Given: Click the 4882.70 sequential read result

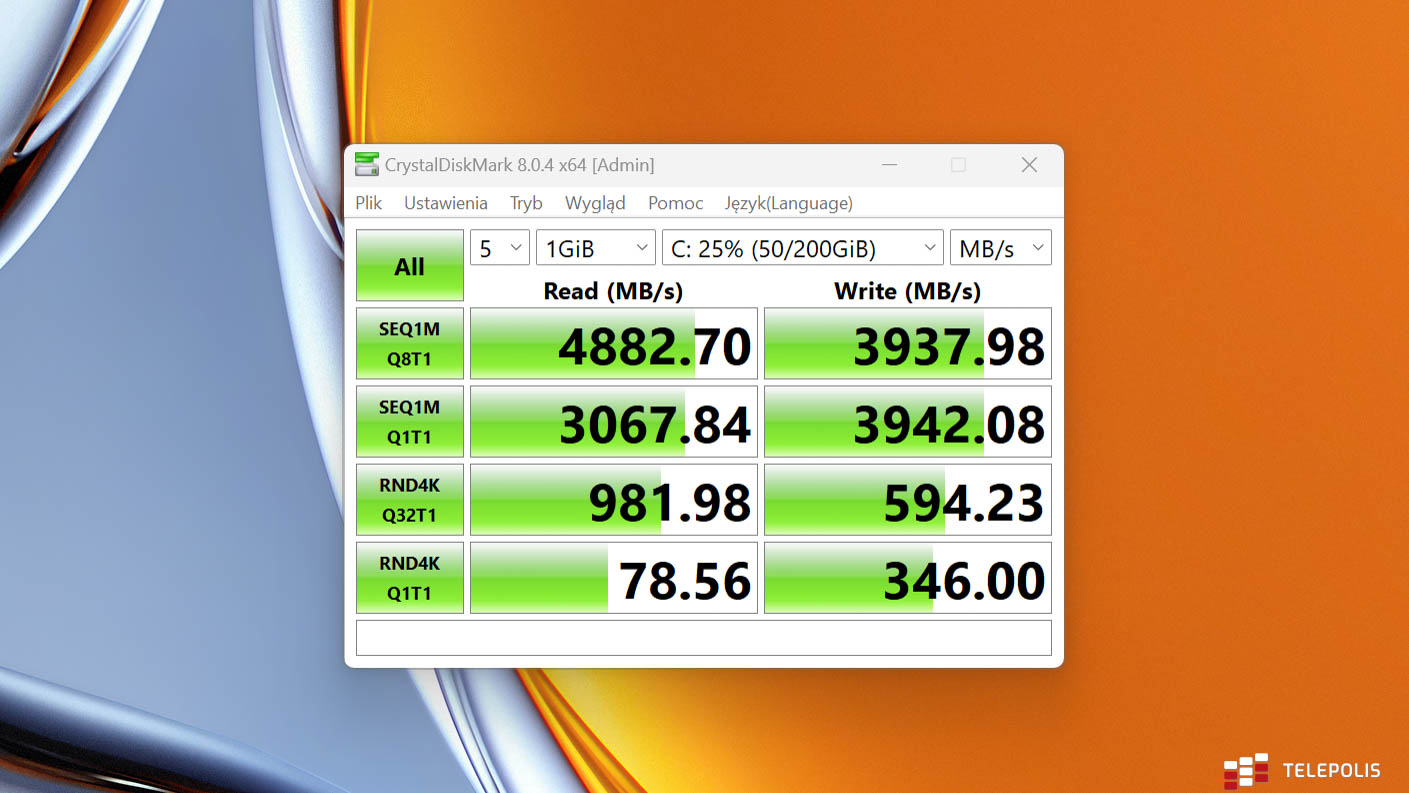Looking at the screenshot, I should 614,344.
